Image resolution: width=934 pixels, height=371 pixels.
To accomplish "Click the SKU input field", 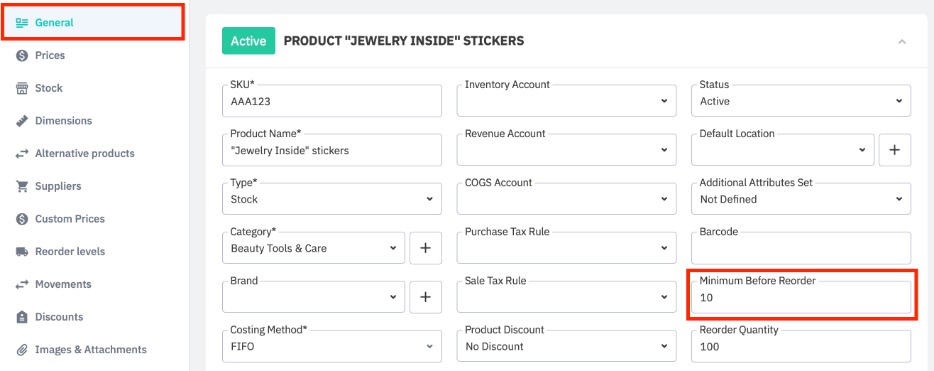I will point(332,101).
